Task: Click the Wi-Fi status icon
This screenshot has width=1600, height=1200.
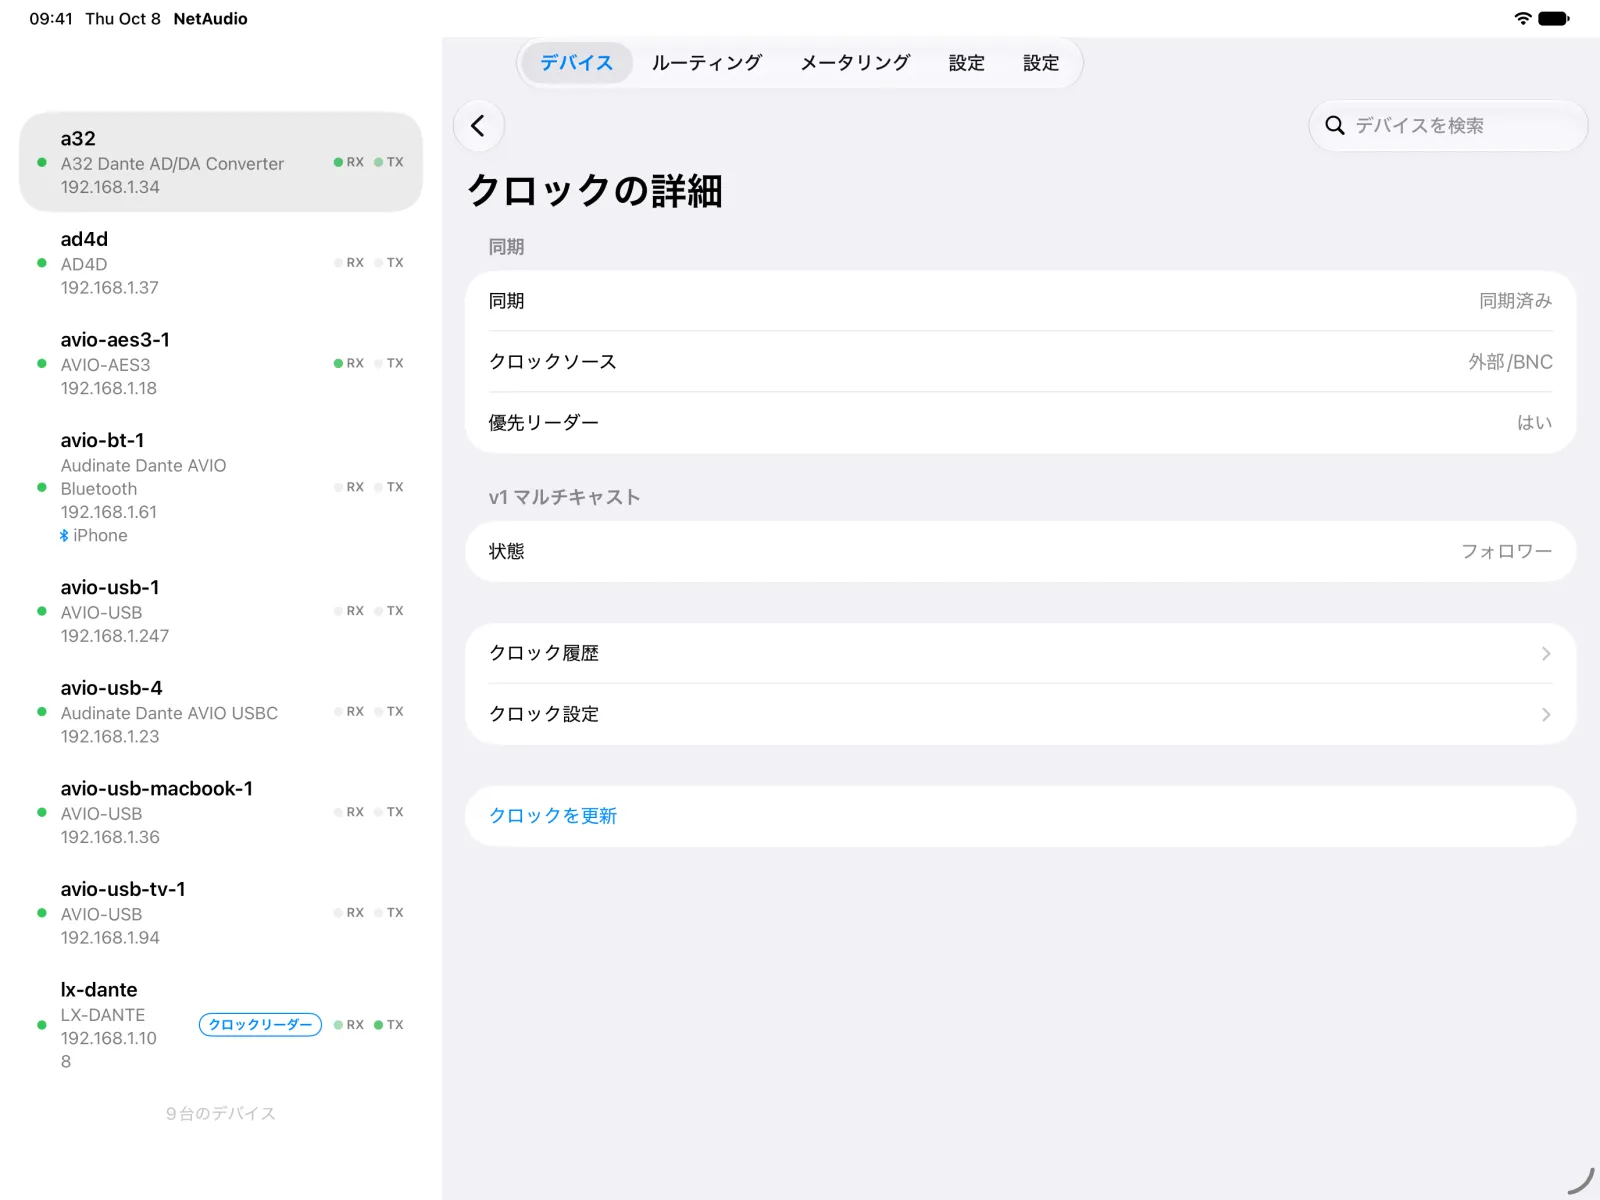Action: (x=1522, y=18)
